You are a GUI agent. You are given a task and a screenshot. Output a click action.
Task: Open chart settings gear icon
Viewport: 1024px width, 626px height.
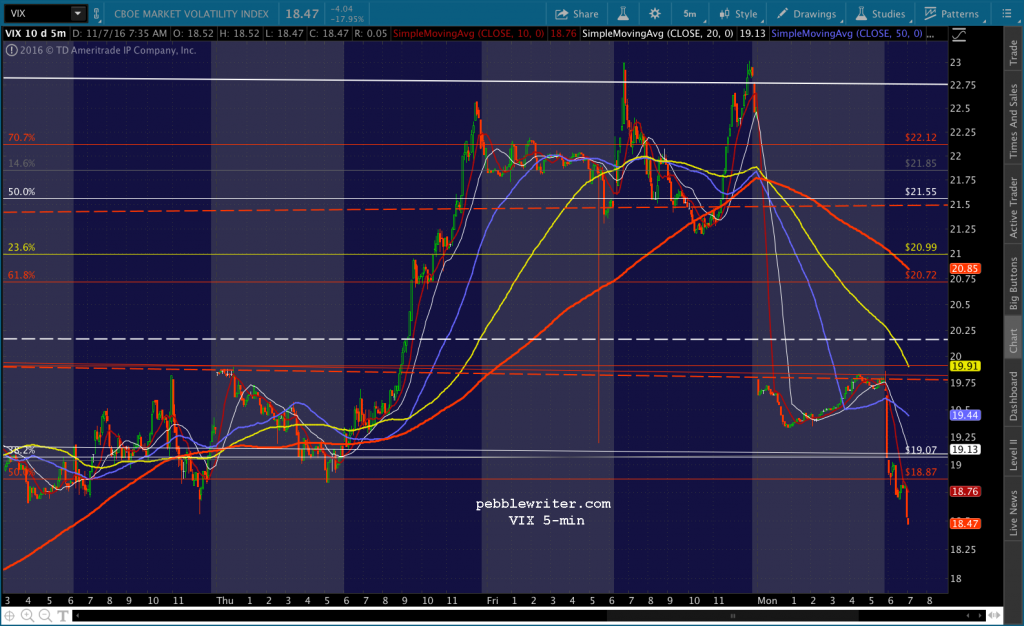coord(654,14)
